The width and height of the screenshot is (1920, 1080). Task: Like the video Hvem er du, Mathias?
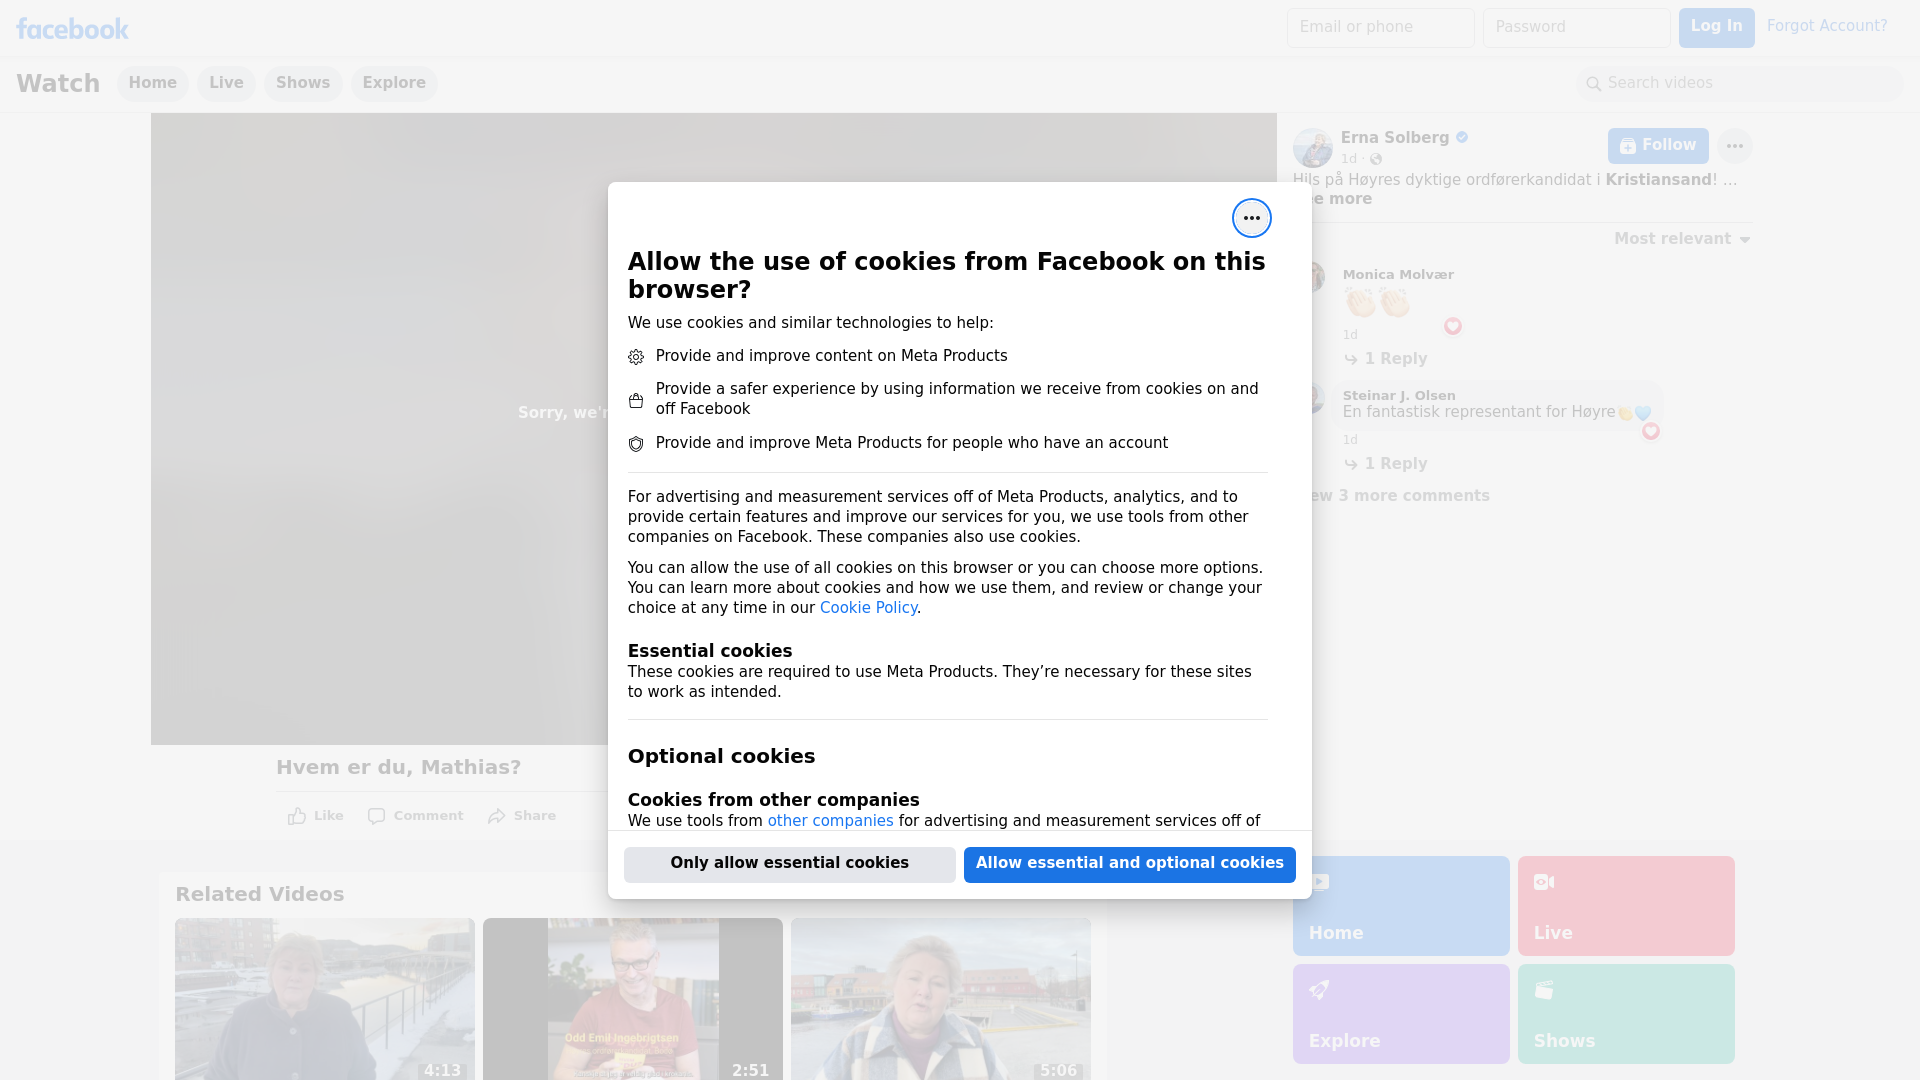pyautogui.click(x=315, y=816)
